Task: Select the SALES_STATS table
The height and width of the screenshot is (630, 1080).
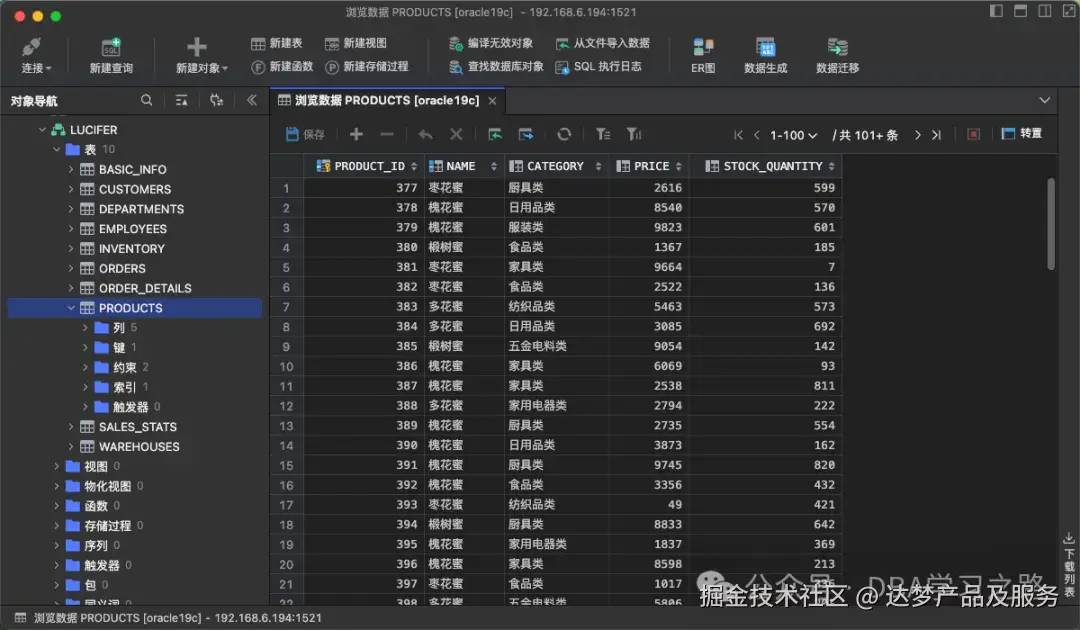Action: point(137,427)
